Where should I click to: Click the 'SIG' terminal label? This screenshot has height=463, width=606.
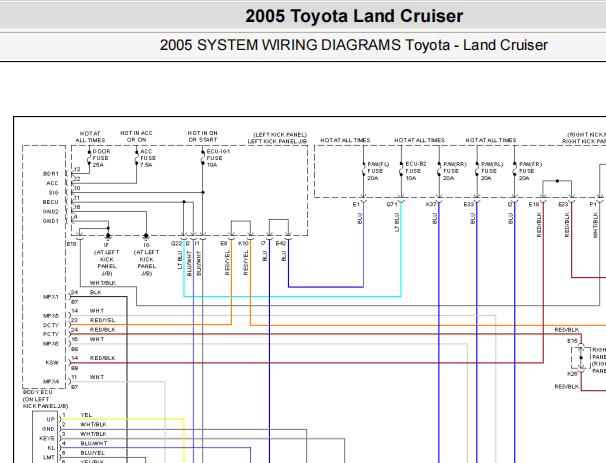pos(53,192)
